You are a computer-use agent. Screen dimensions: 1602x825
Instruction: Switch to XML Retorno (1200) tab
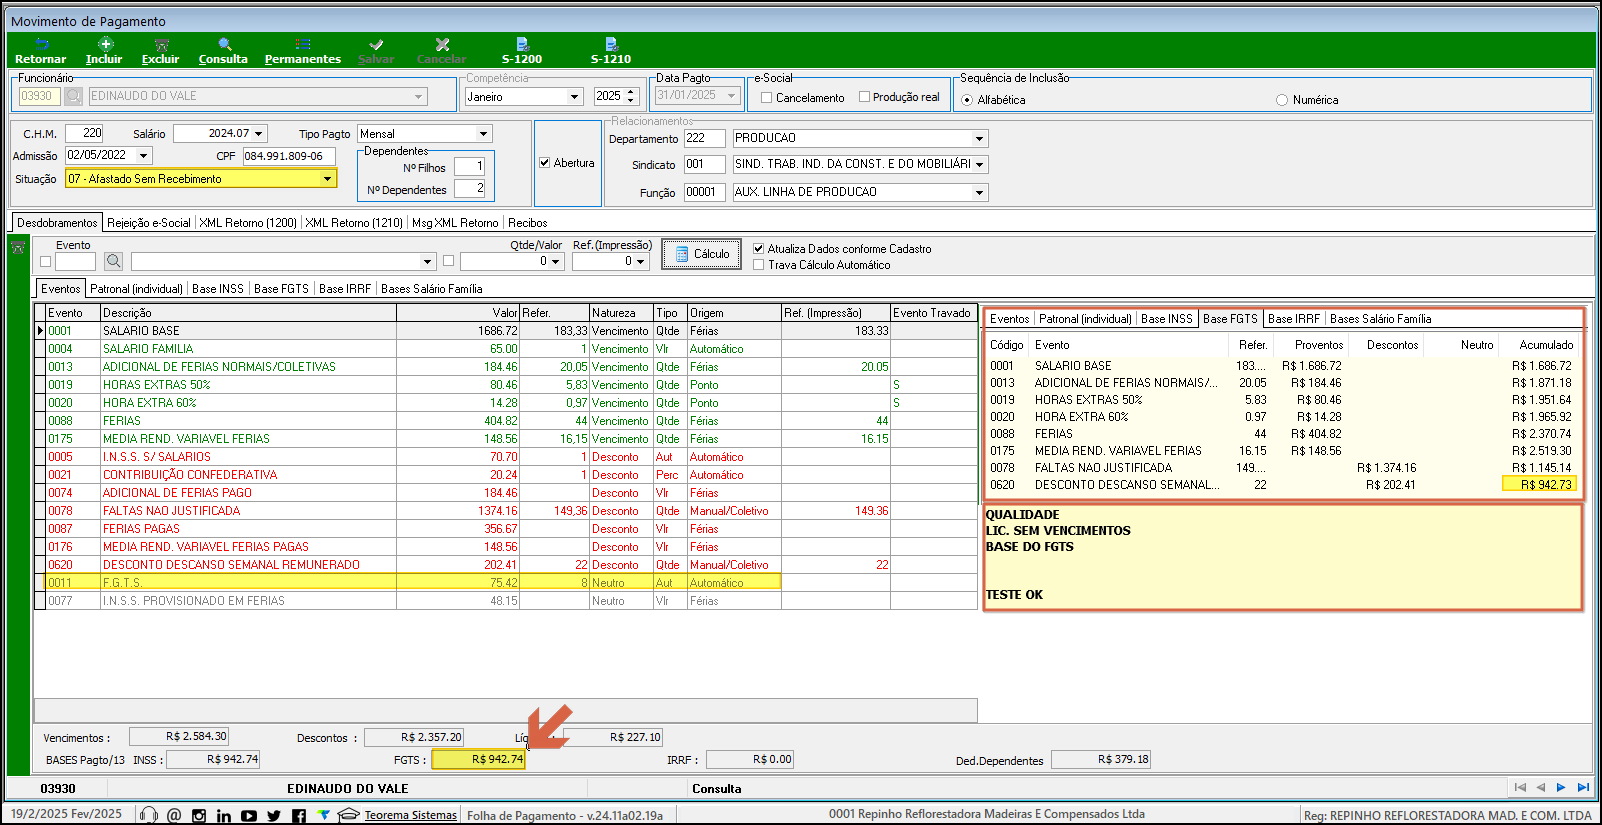(x=248, y=223)
